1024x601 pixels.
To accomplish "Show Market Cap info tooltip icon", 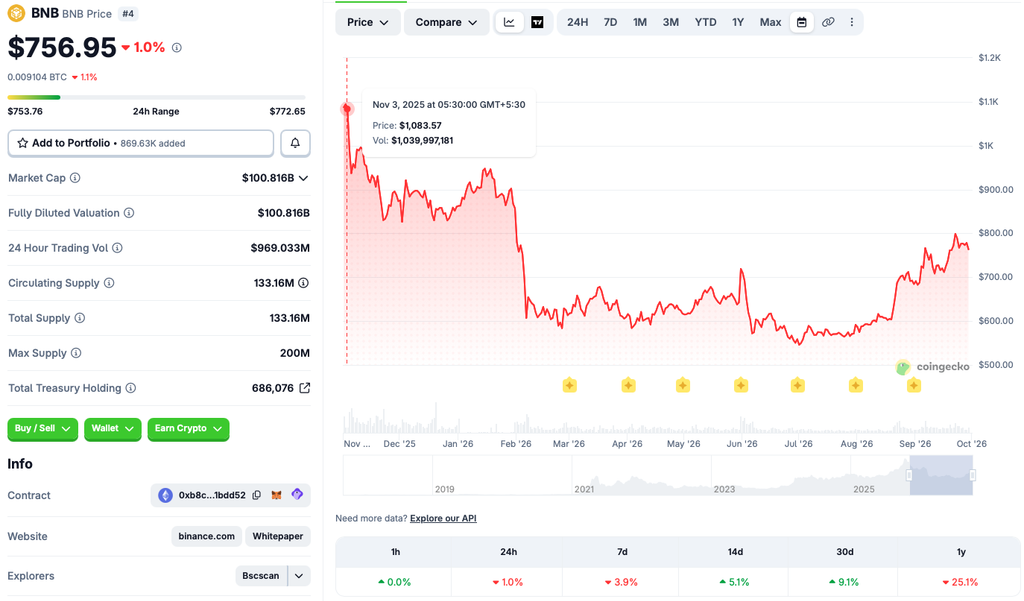I will (75, 178).
